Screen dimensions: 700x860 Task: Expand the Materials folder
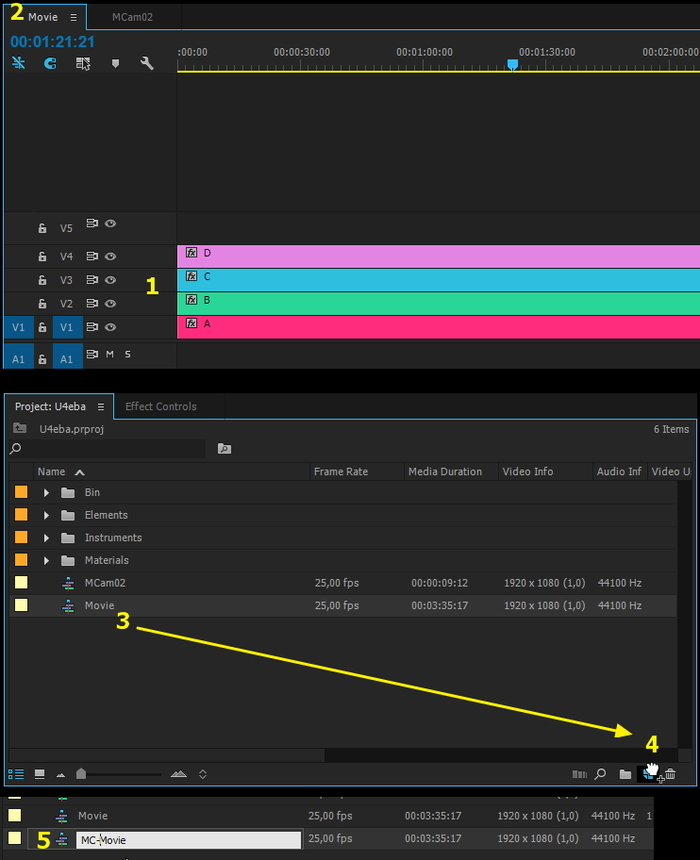[x=47, y=561]
